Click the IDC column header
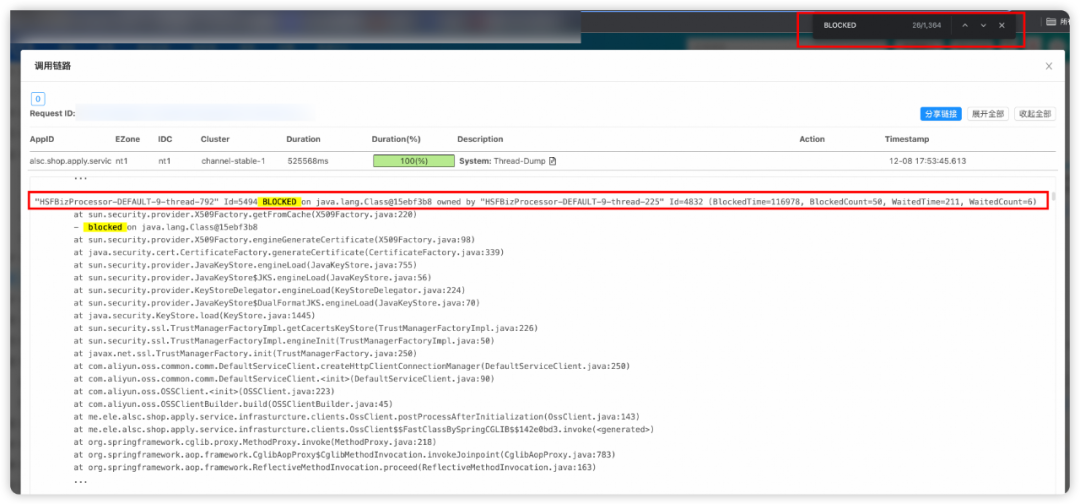The image size is (1080, 504). pos(165,139)
